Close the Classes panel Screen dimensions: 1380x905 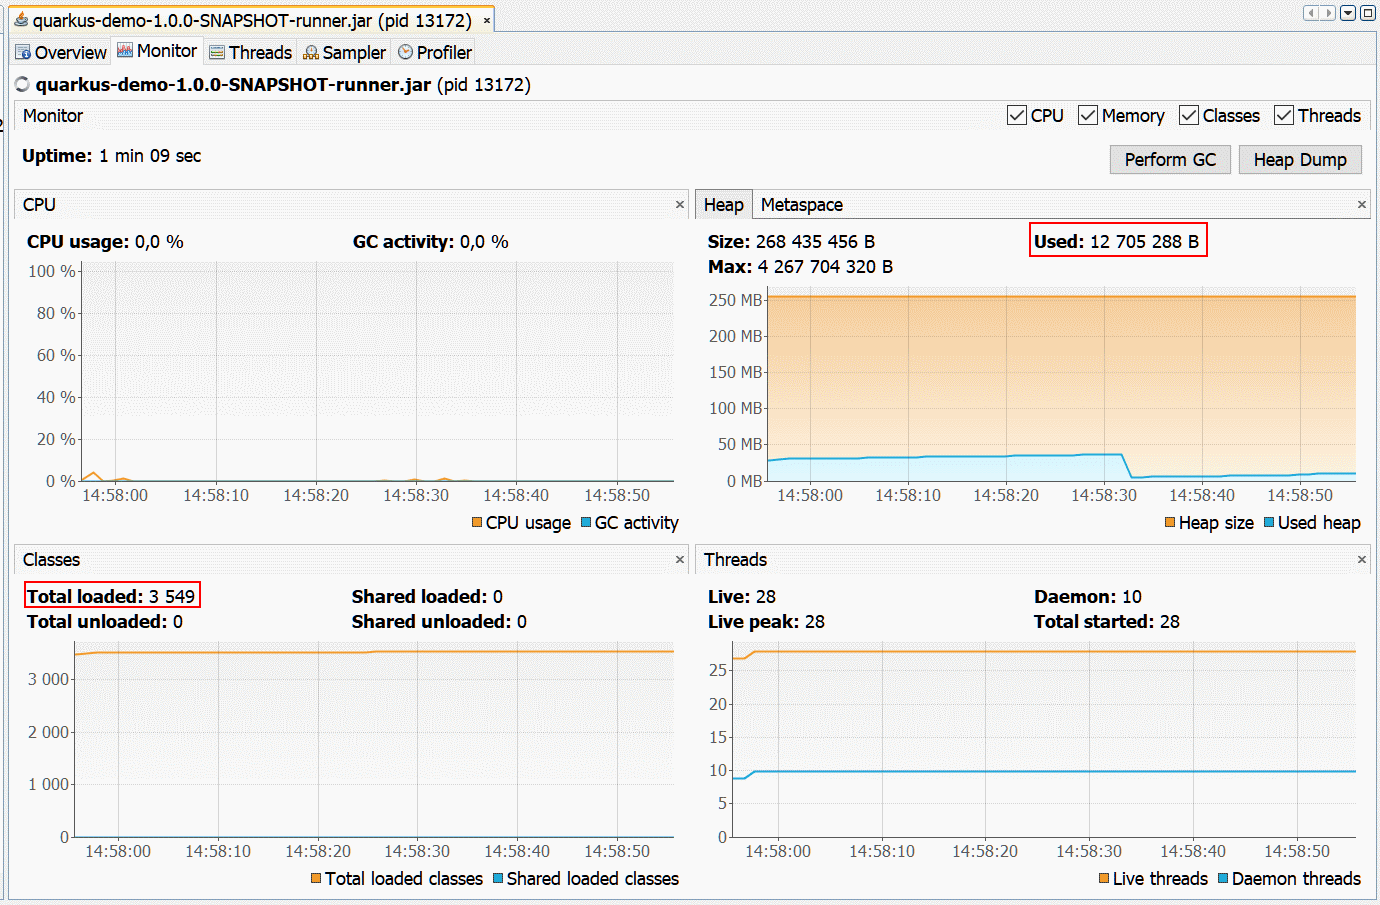click(680, 559)
